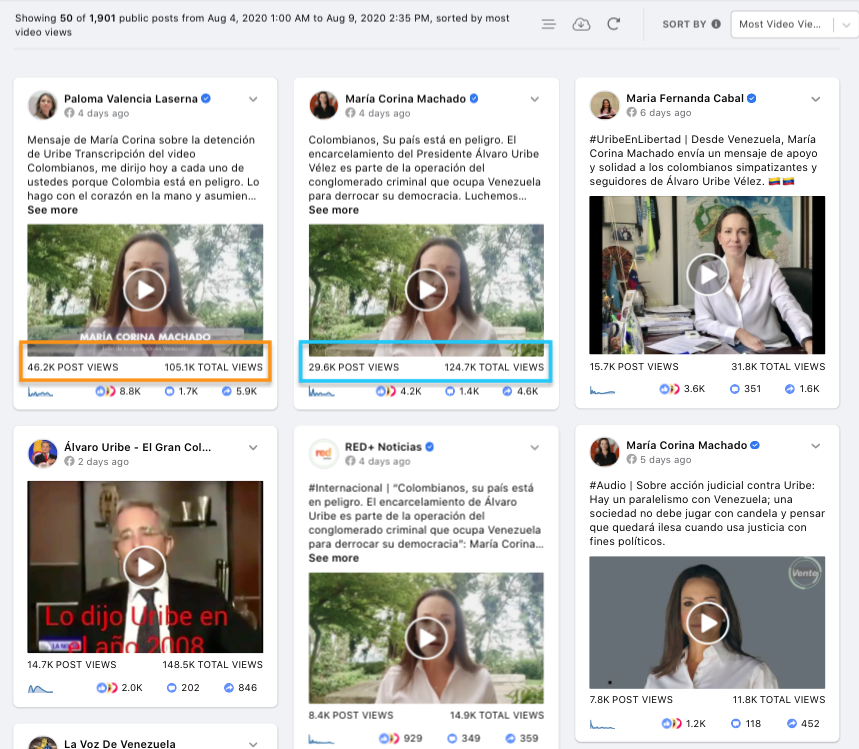Expand options for RED+ Noticias post
This screenshot has height=749, width=859.
point(535,448)
